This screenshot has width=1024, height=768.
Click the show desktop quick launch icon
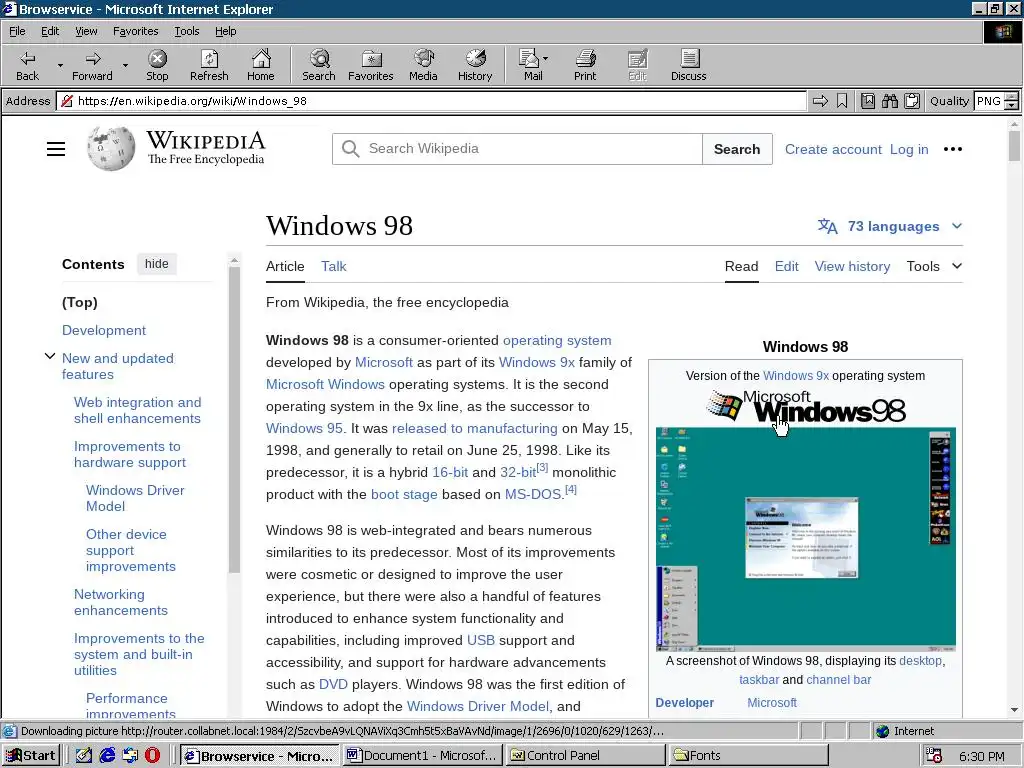[x=84, y=756]
